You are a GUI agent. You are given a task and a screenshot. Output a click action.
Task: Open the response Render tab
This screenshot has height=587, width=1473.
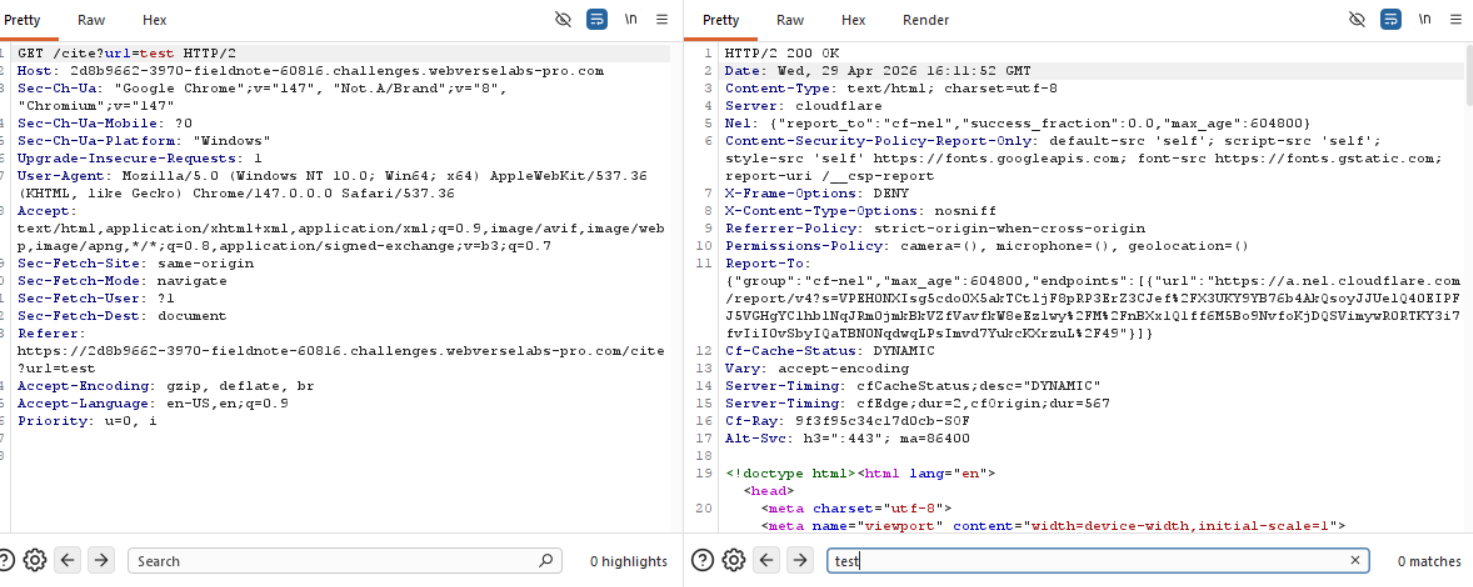tap(926, 20)
